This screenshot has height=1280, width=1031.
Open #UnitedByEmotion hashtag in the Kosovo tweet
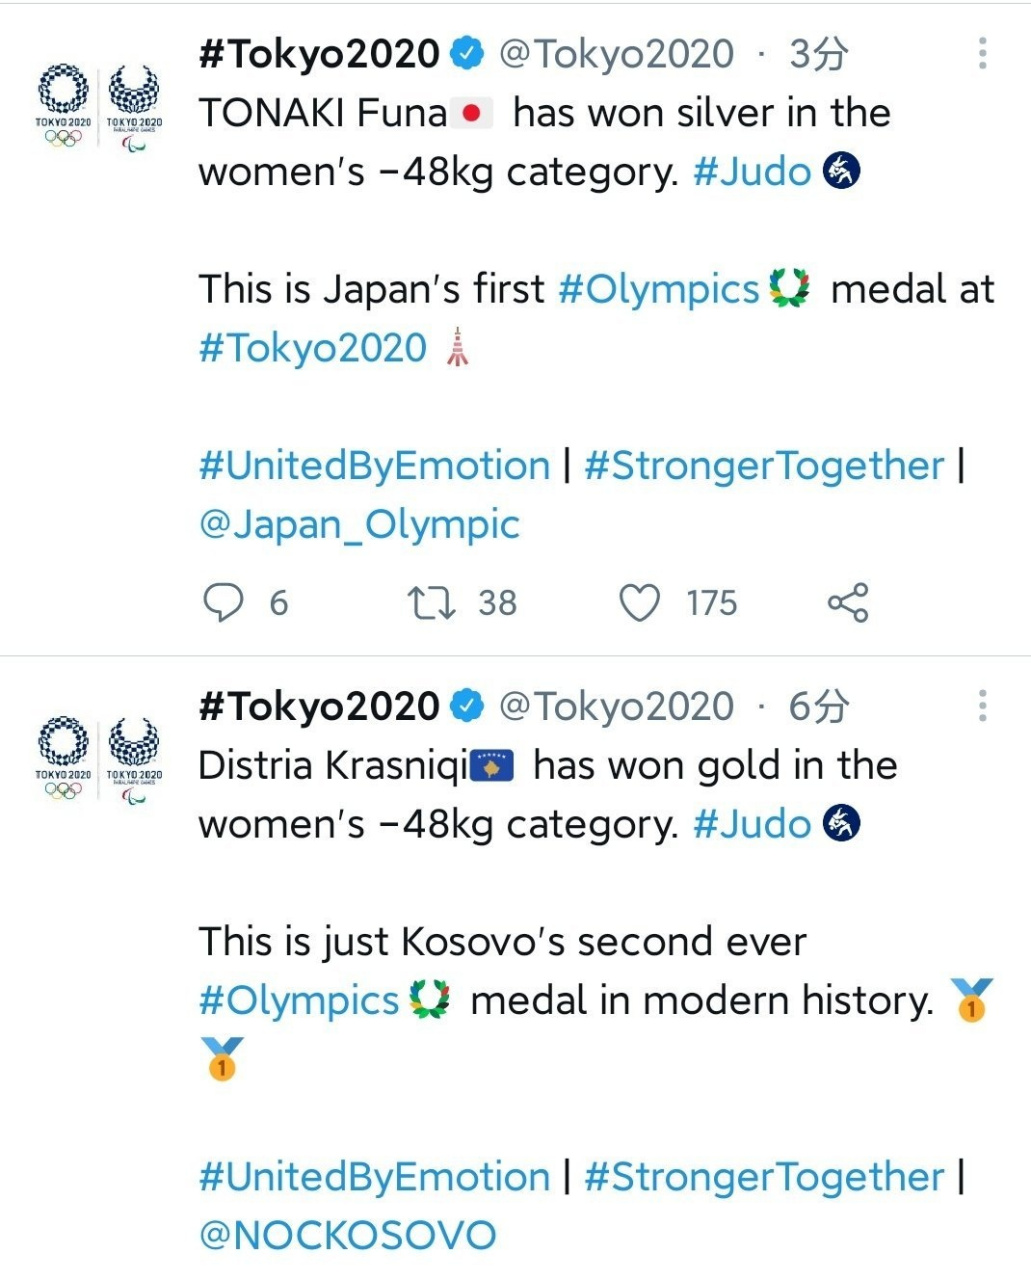375,1177
